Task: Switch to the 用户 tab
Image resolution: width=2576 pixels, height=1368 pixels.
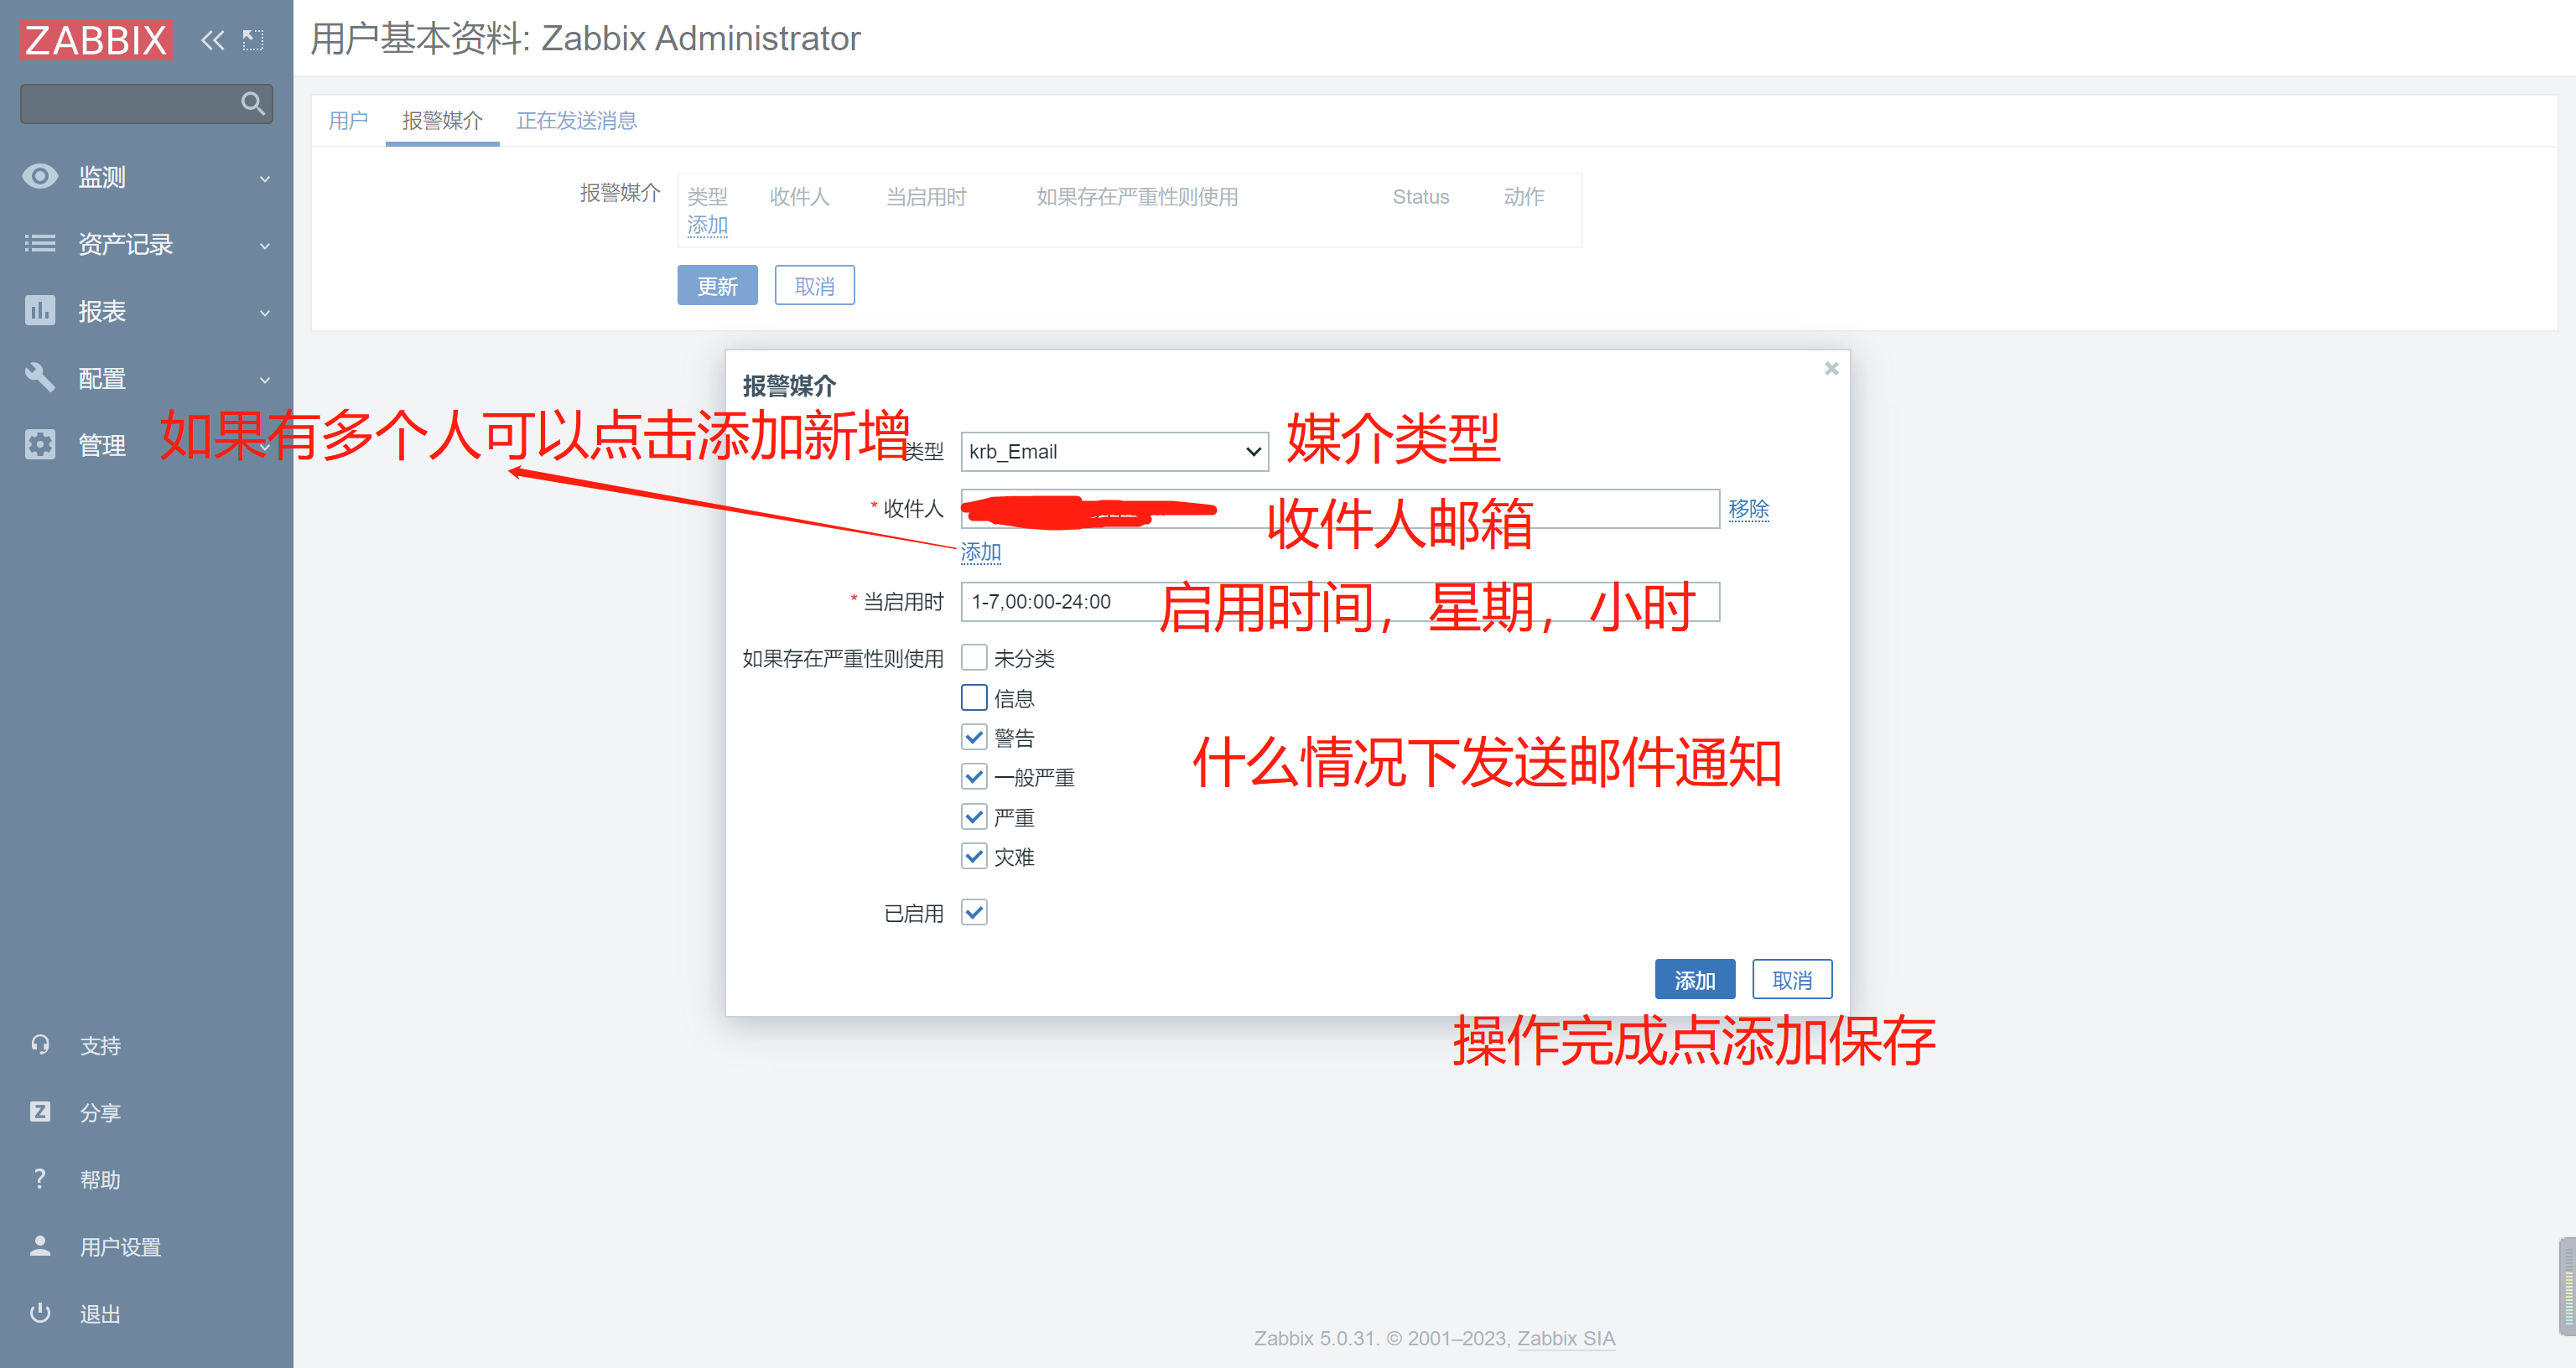Action: (x=348, y=121)
